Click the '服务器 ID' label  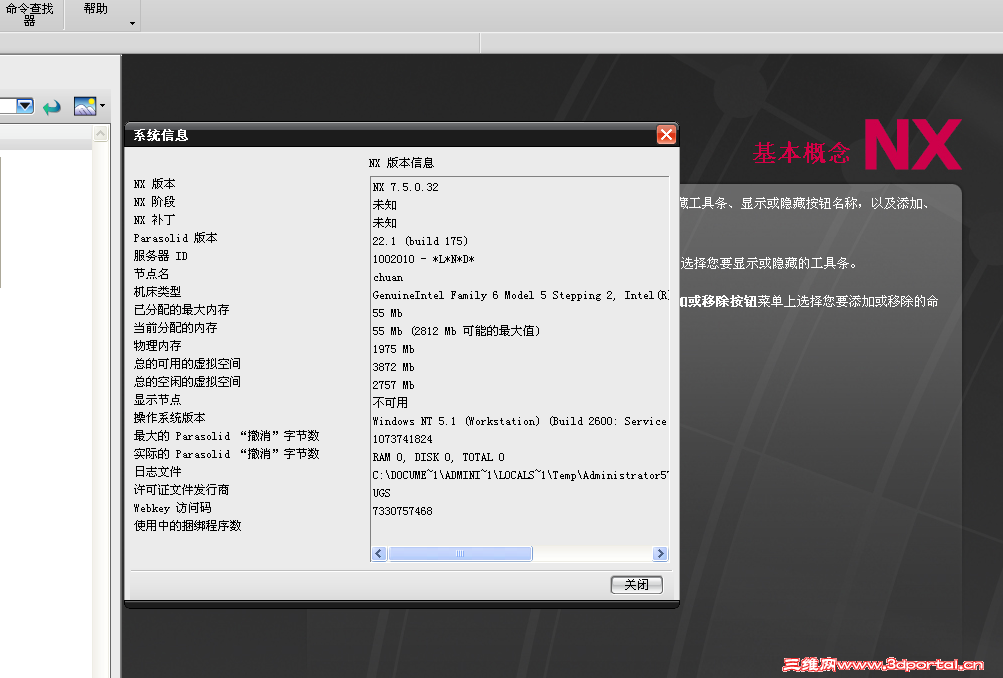tap(161, 256)
